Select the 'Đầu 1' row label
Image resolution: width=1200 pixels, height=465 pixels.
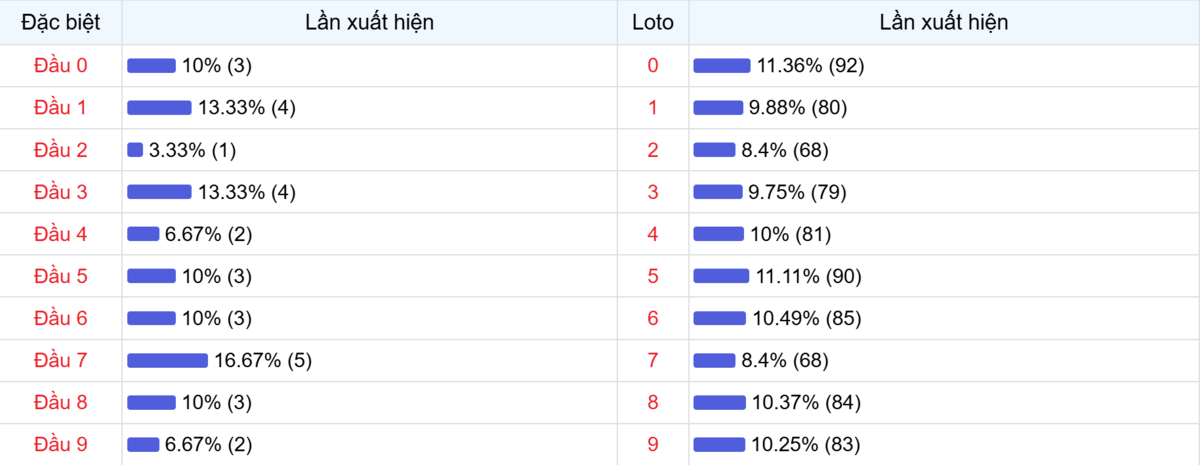coord(60,108)
